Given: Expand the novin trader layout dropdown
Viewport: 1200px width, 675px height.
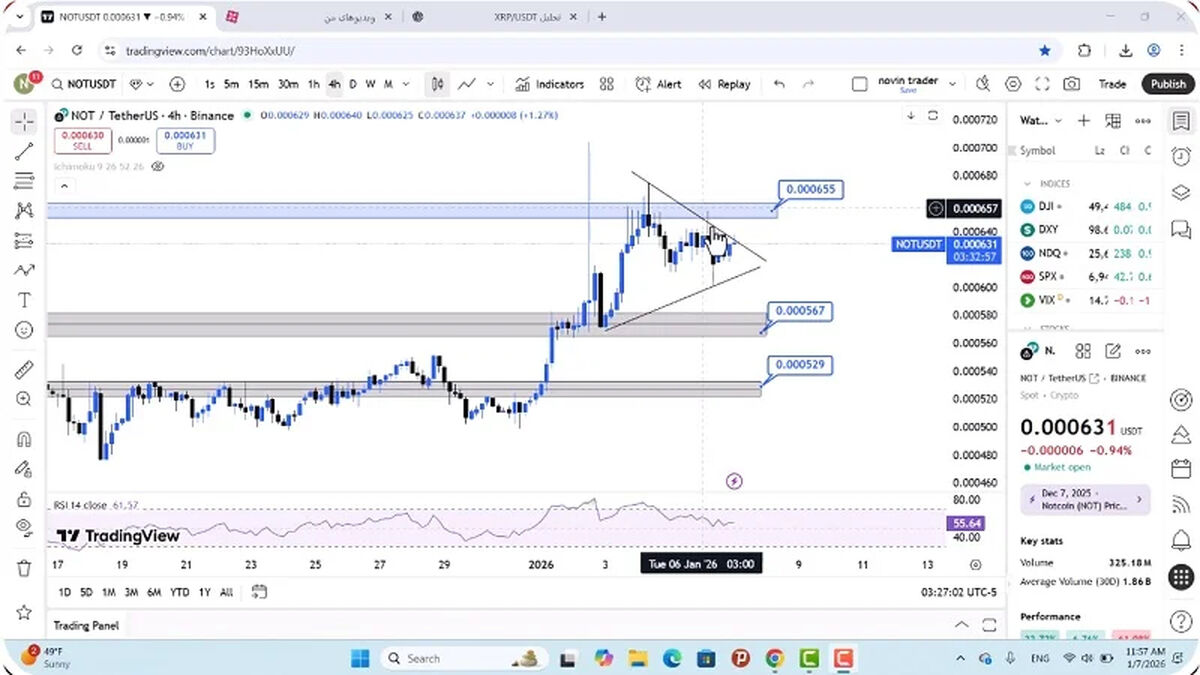Looking at the screenshot, I should [952, 84].
